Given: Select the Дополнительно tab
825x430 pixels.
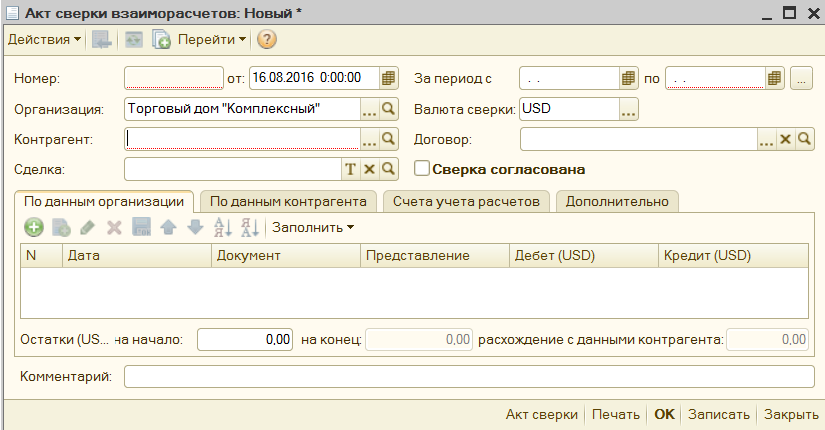Looking at the screenshot, I should pos(616,201).
